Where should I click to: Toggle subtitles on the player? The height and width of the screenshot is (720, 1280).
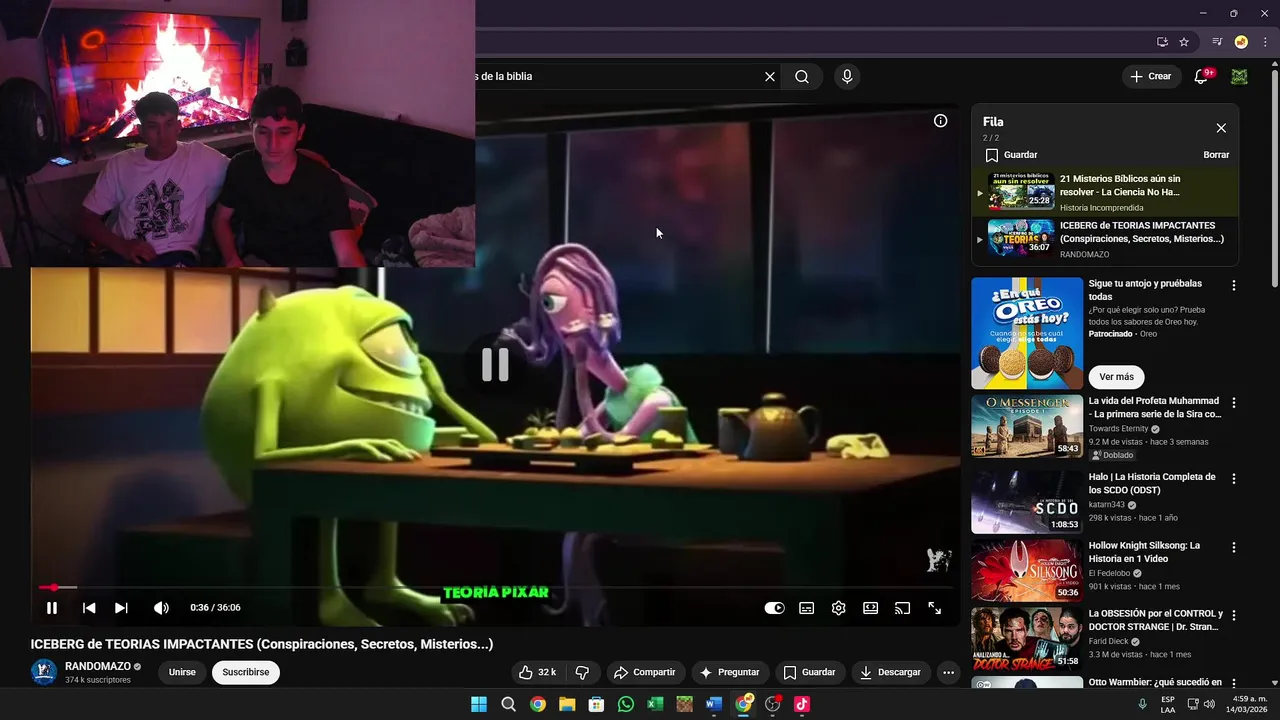806,607
